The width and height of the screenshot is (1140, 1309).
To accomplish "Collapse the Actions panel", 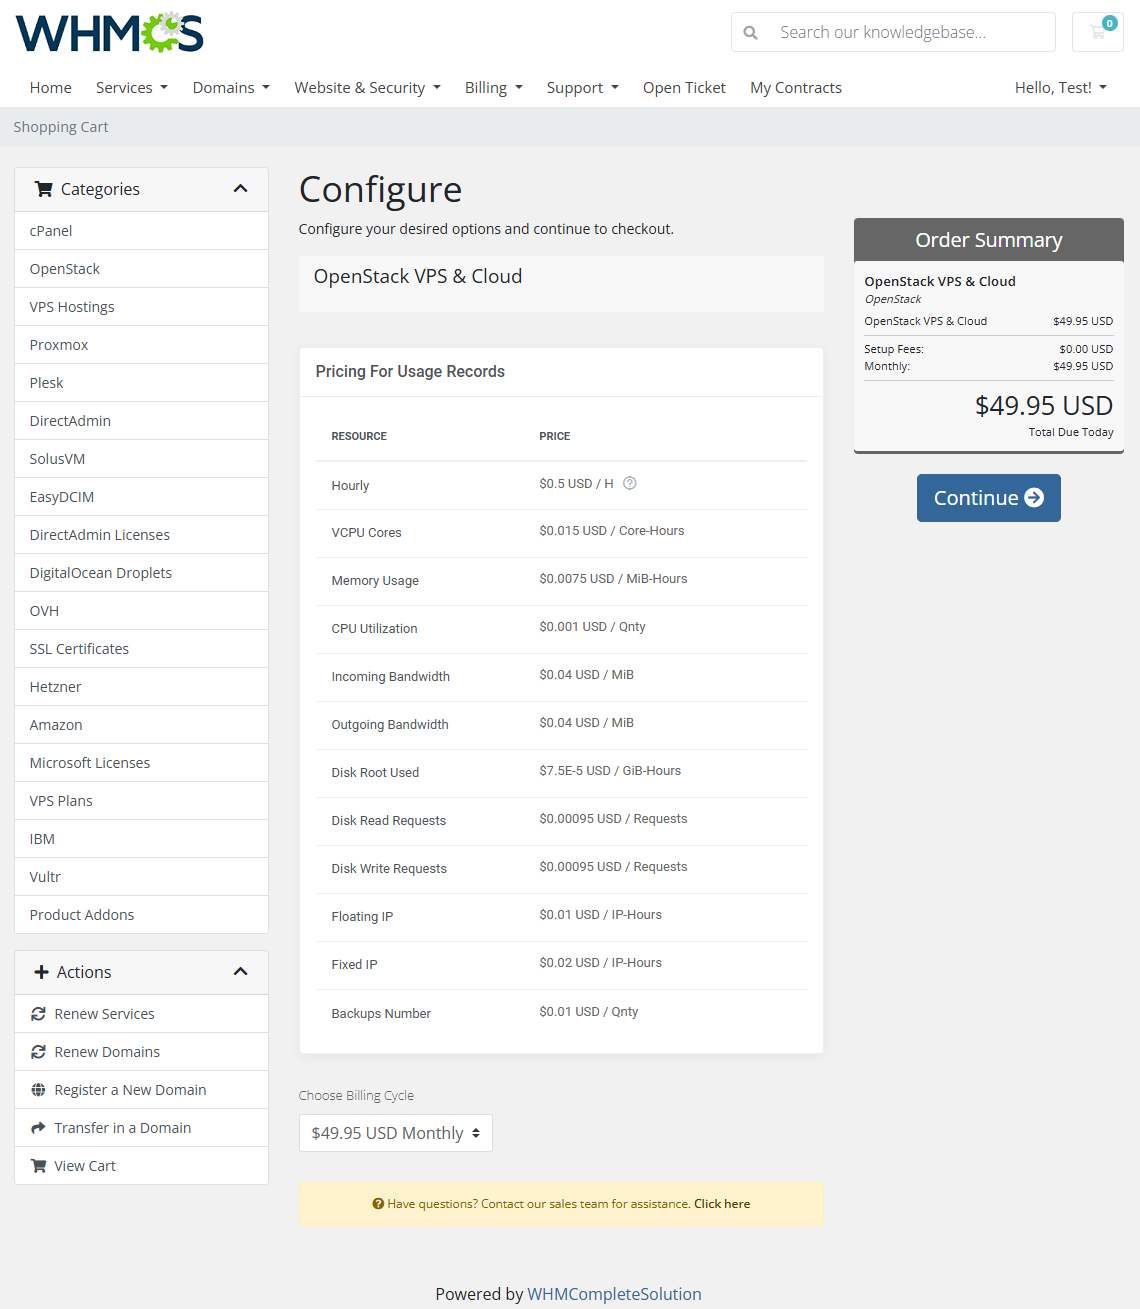I will [240, 972].
